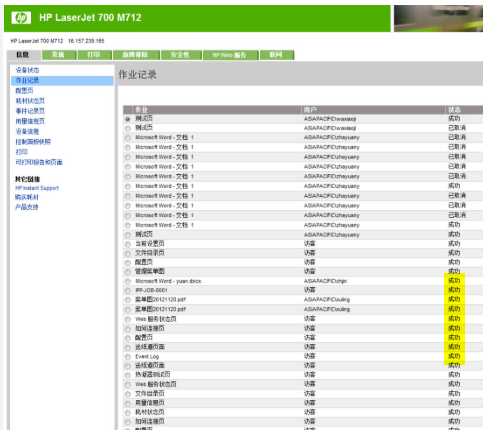The width and height of the screenshot is (483, 430).
Task: Switch to the 常规 tab
Action: point(59,55)
